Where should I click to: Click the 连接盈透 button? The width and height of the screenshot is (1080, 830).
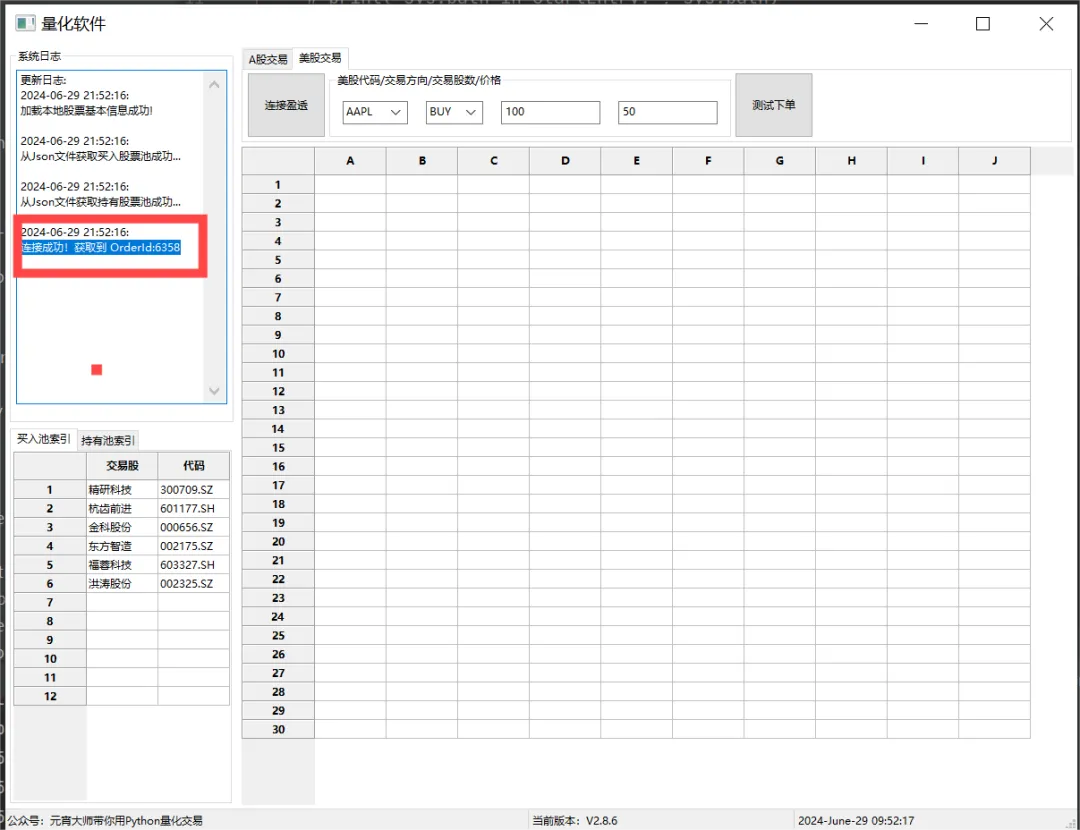[287, 105]
